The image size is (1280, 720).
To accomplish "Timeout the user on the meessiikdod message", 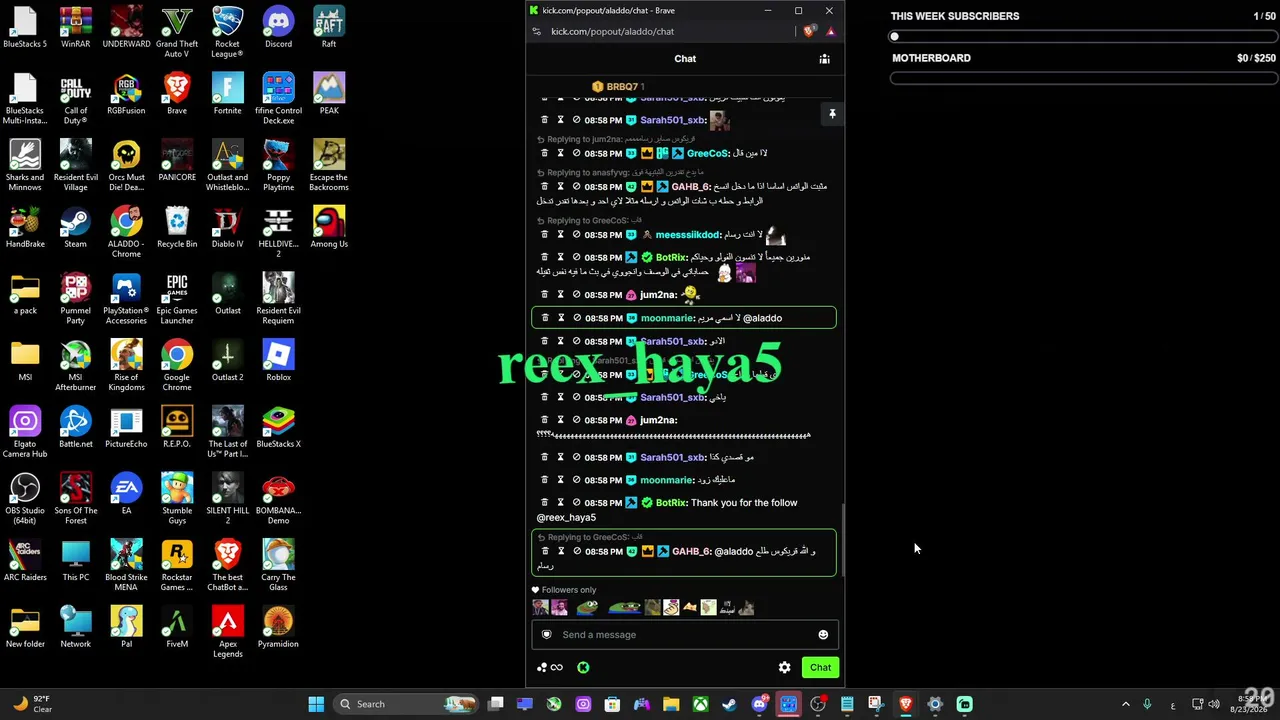I will click(560, 235).
